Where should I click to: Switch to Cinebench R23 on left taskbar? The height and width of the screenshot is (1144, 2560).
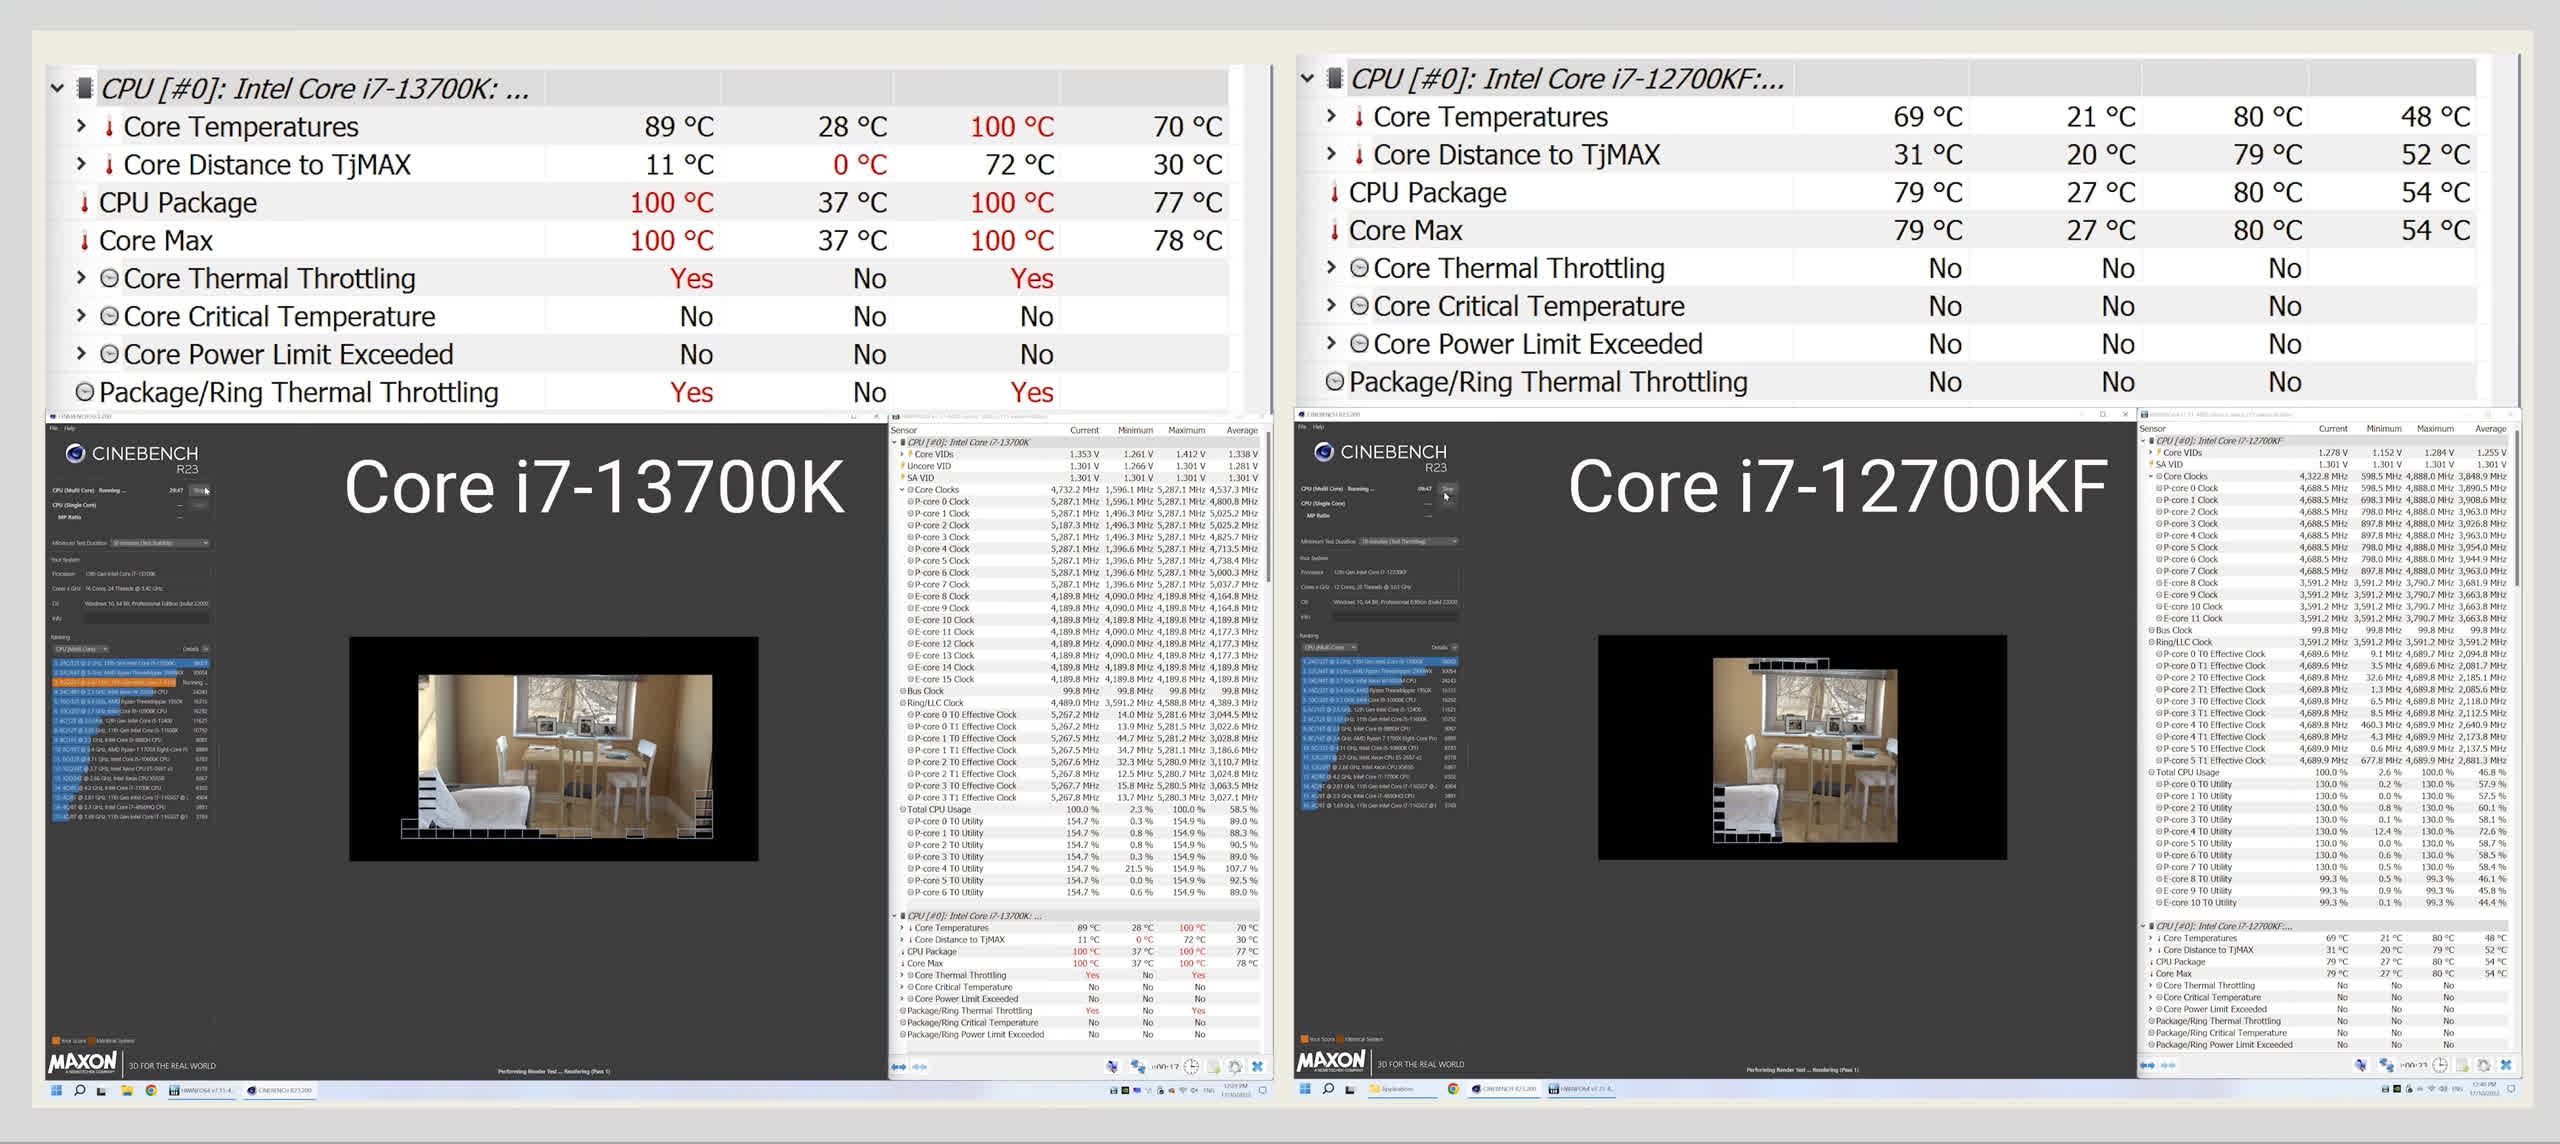click(278, 1090)
